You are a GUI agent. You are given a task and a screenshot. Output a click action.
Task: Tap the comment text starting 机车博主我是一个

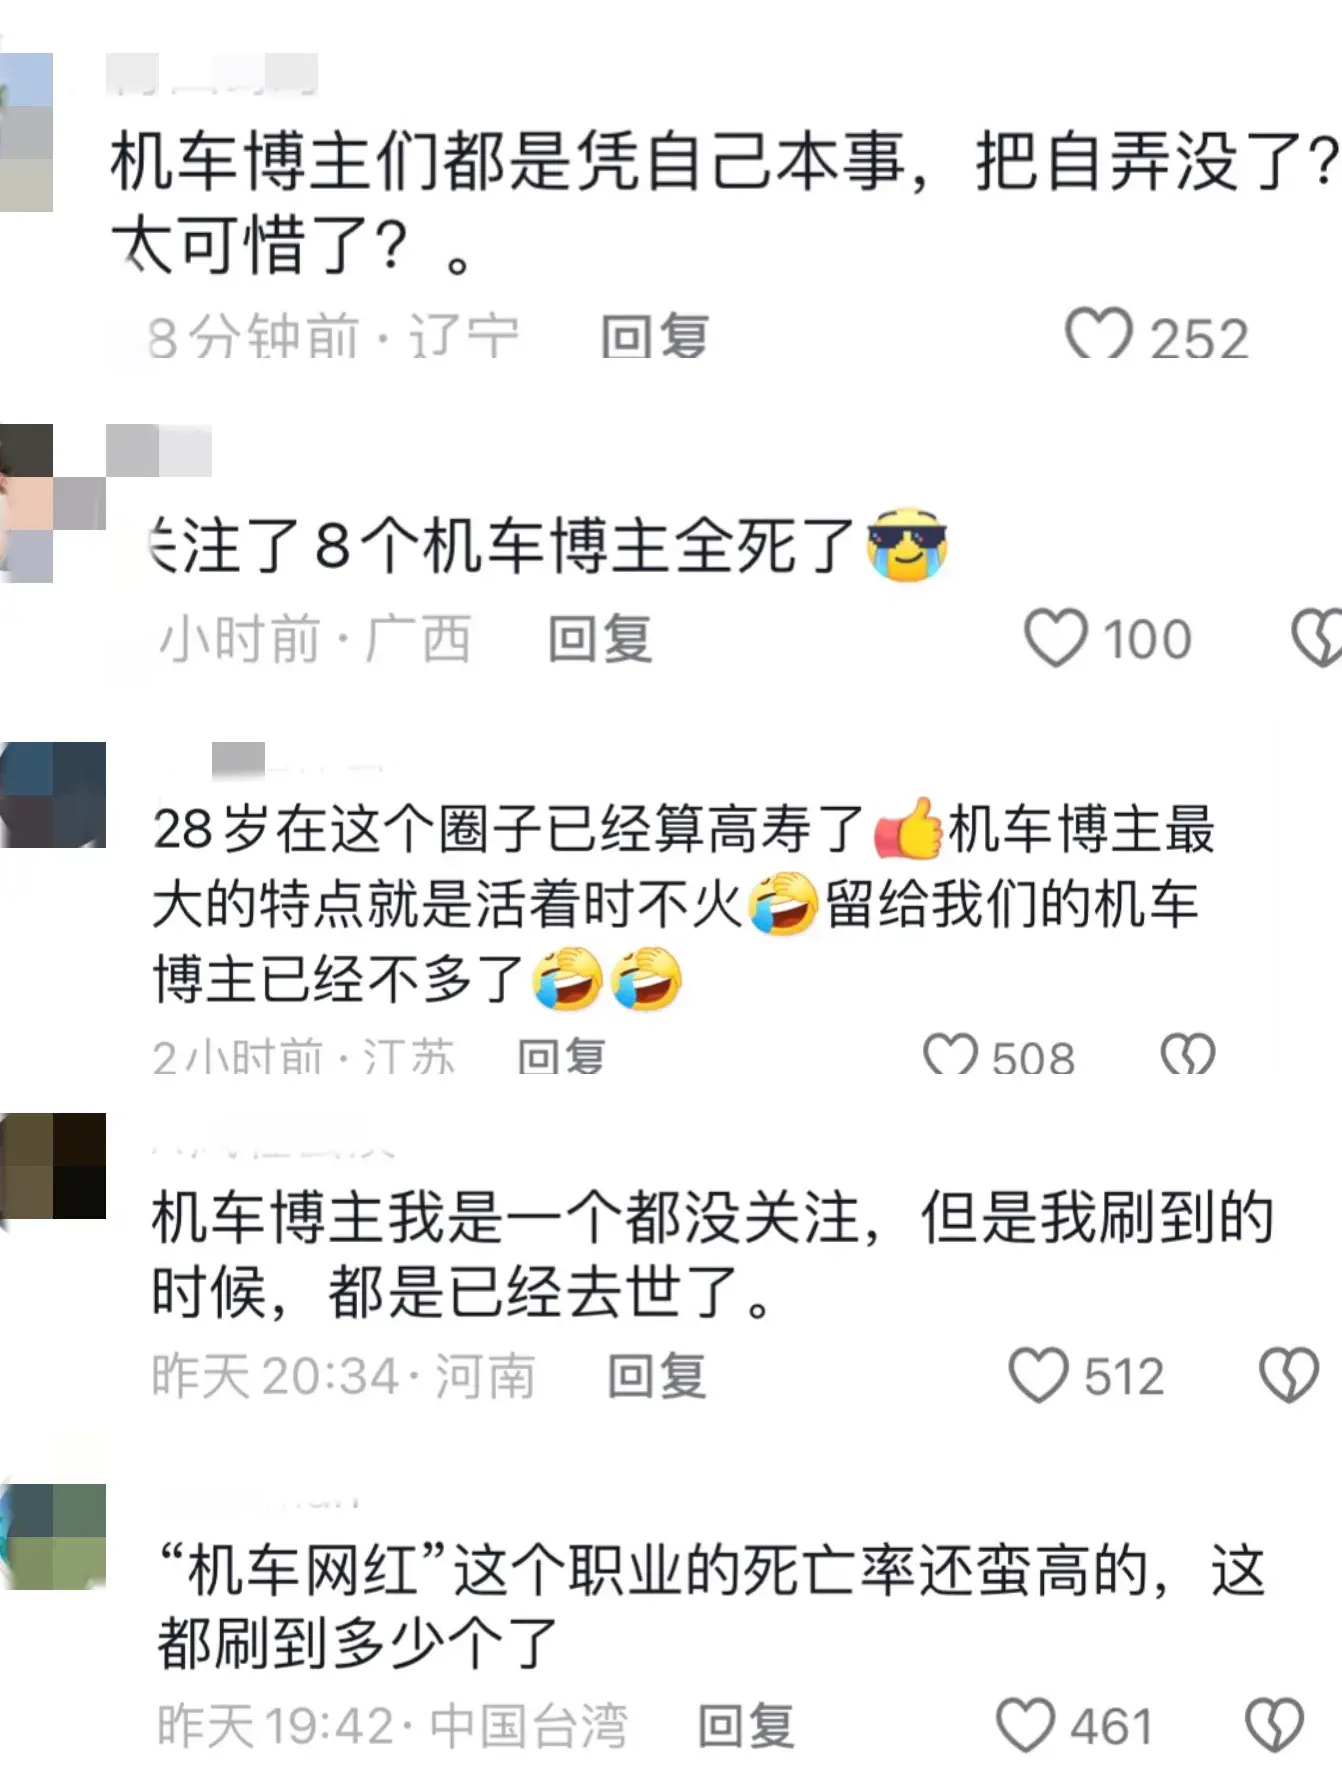712,1255
